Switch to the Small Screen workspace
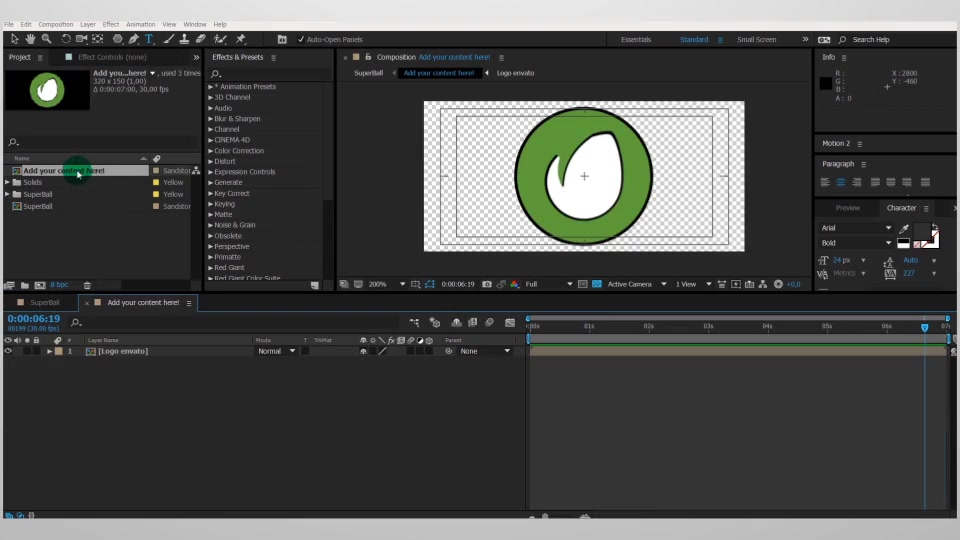This screenshot has height=540, width=960. tap(756, 39)
